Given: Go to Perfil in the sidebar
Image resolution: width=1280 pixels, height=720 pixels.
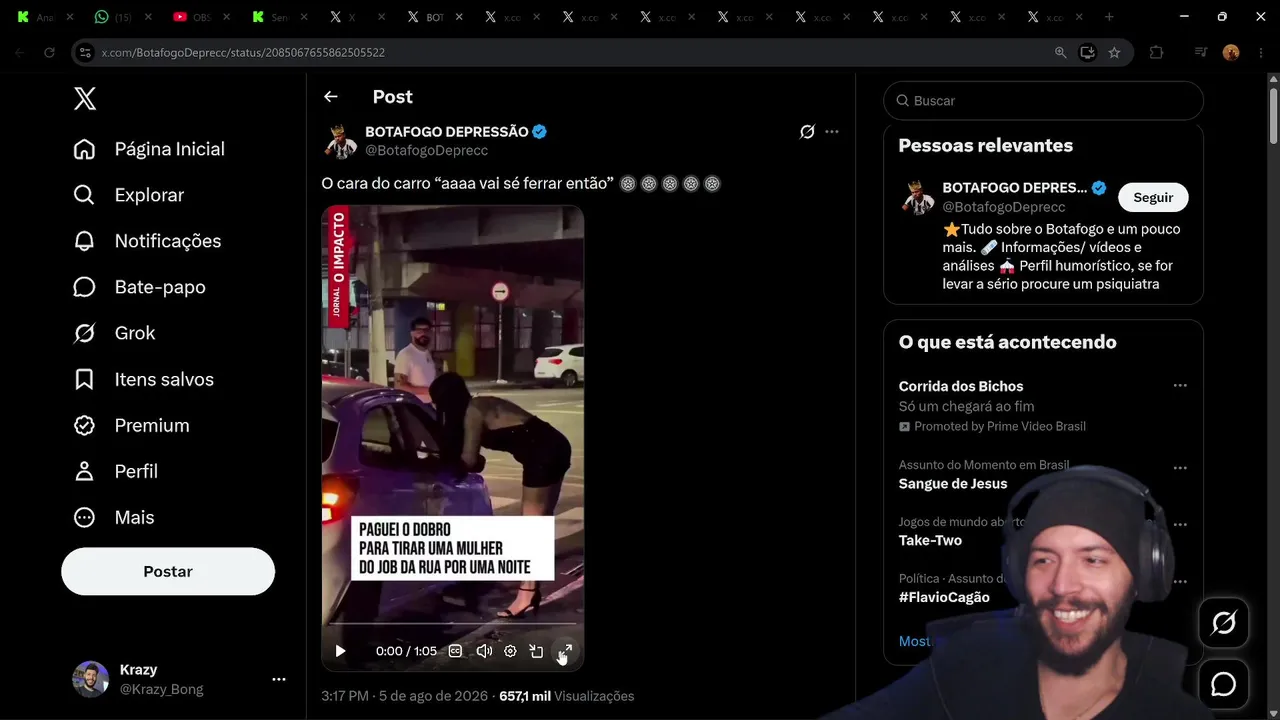Looking at the screenshot, I should tap(116, 471).
